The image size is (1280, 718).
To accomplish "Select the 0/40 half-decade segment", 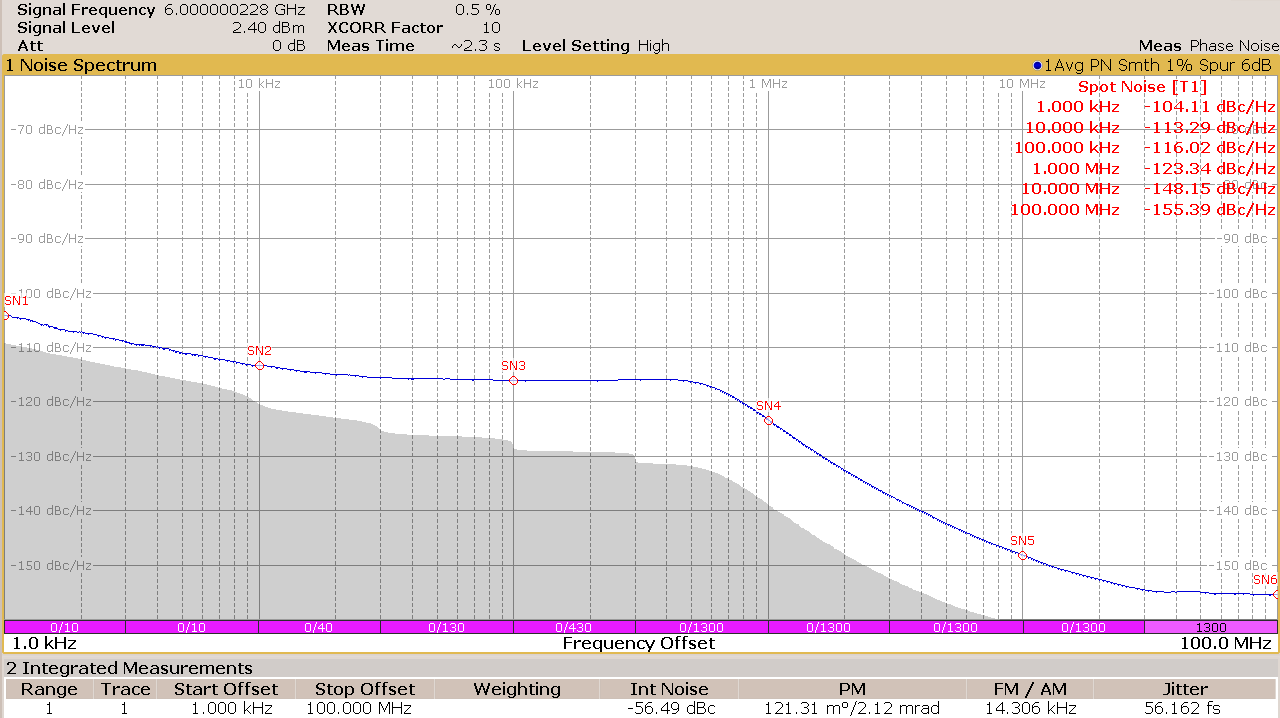I will pyautogui.click(x=318, y=627).
